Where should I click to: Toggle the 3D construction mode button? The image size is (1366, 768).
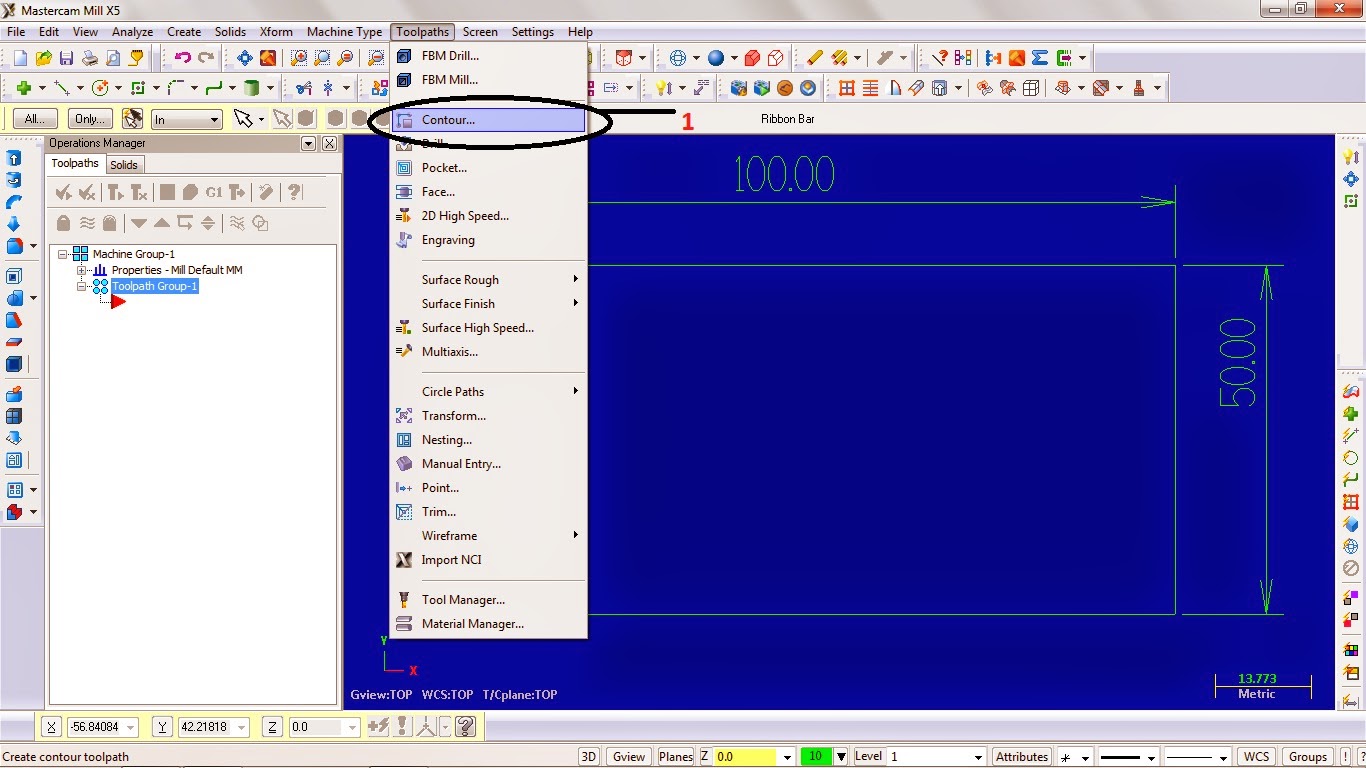[x=589, y=757]
